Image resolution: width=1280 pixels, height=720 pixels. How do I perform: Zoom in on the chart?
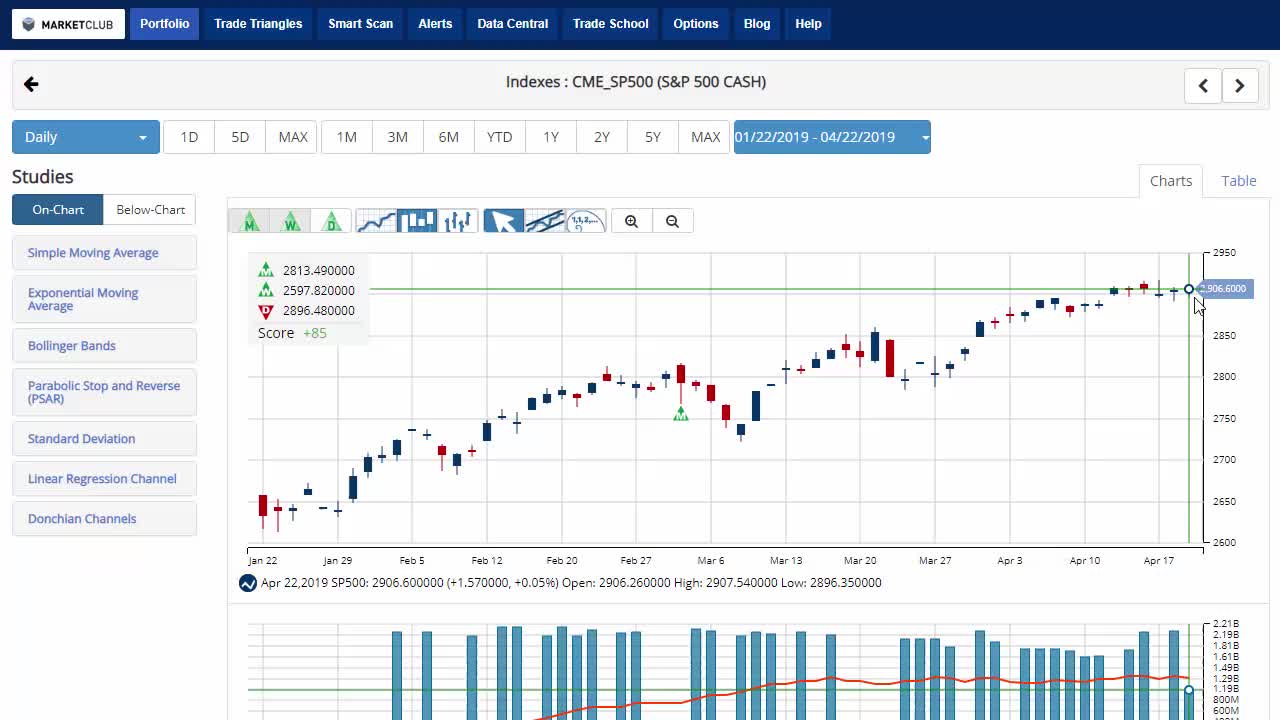coord(631,221)
